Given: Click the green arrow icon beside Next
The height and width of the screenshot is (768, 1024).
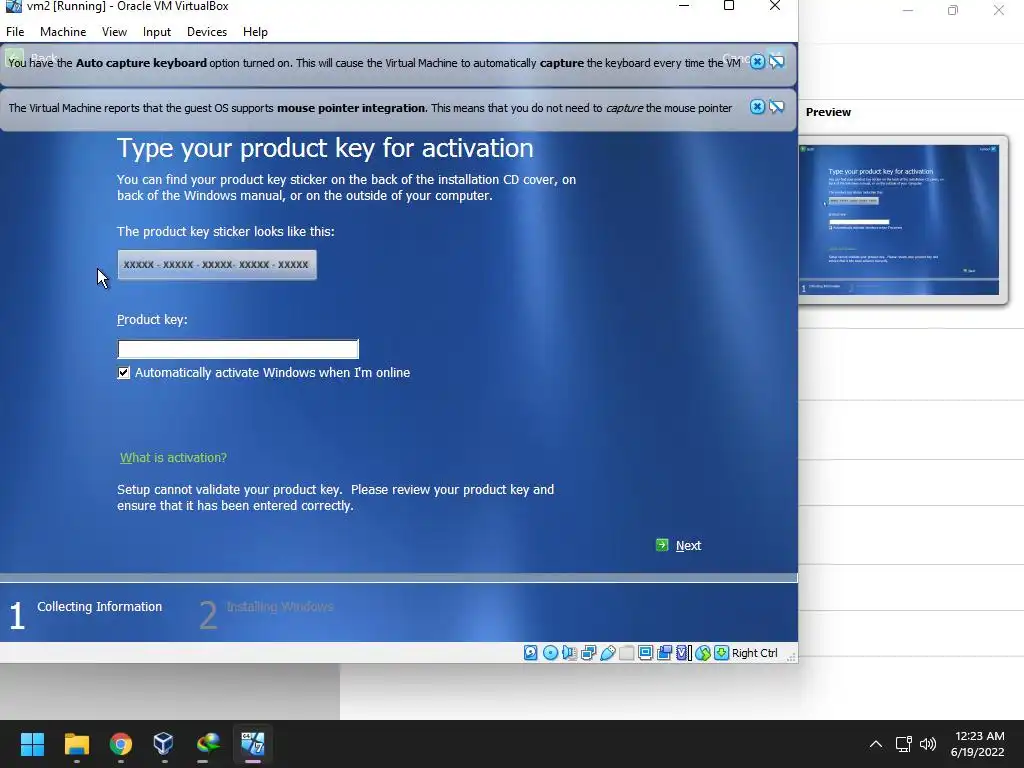Looking at the screenshot, I should tap(662, 545).
